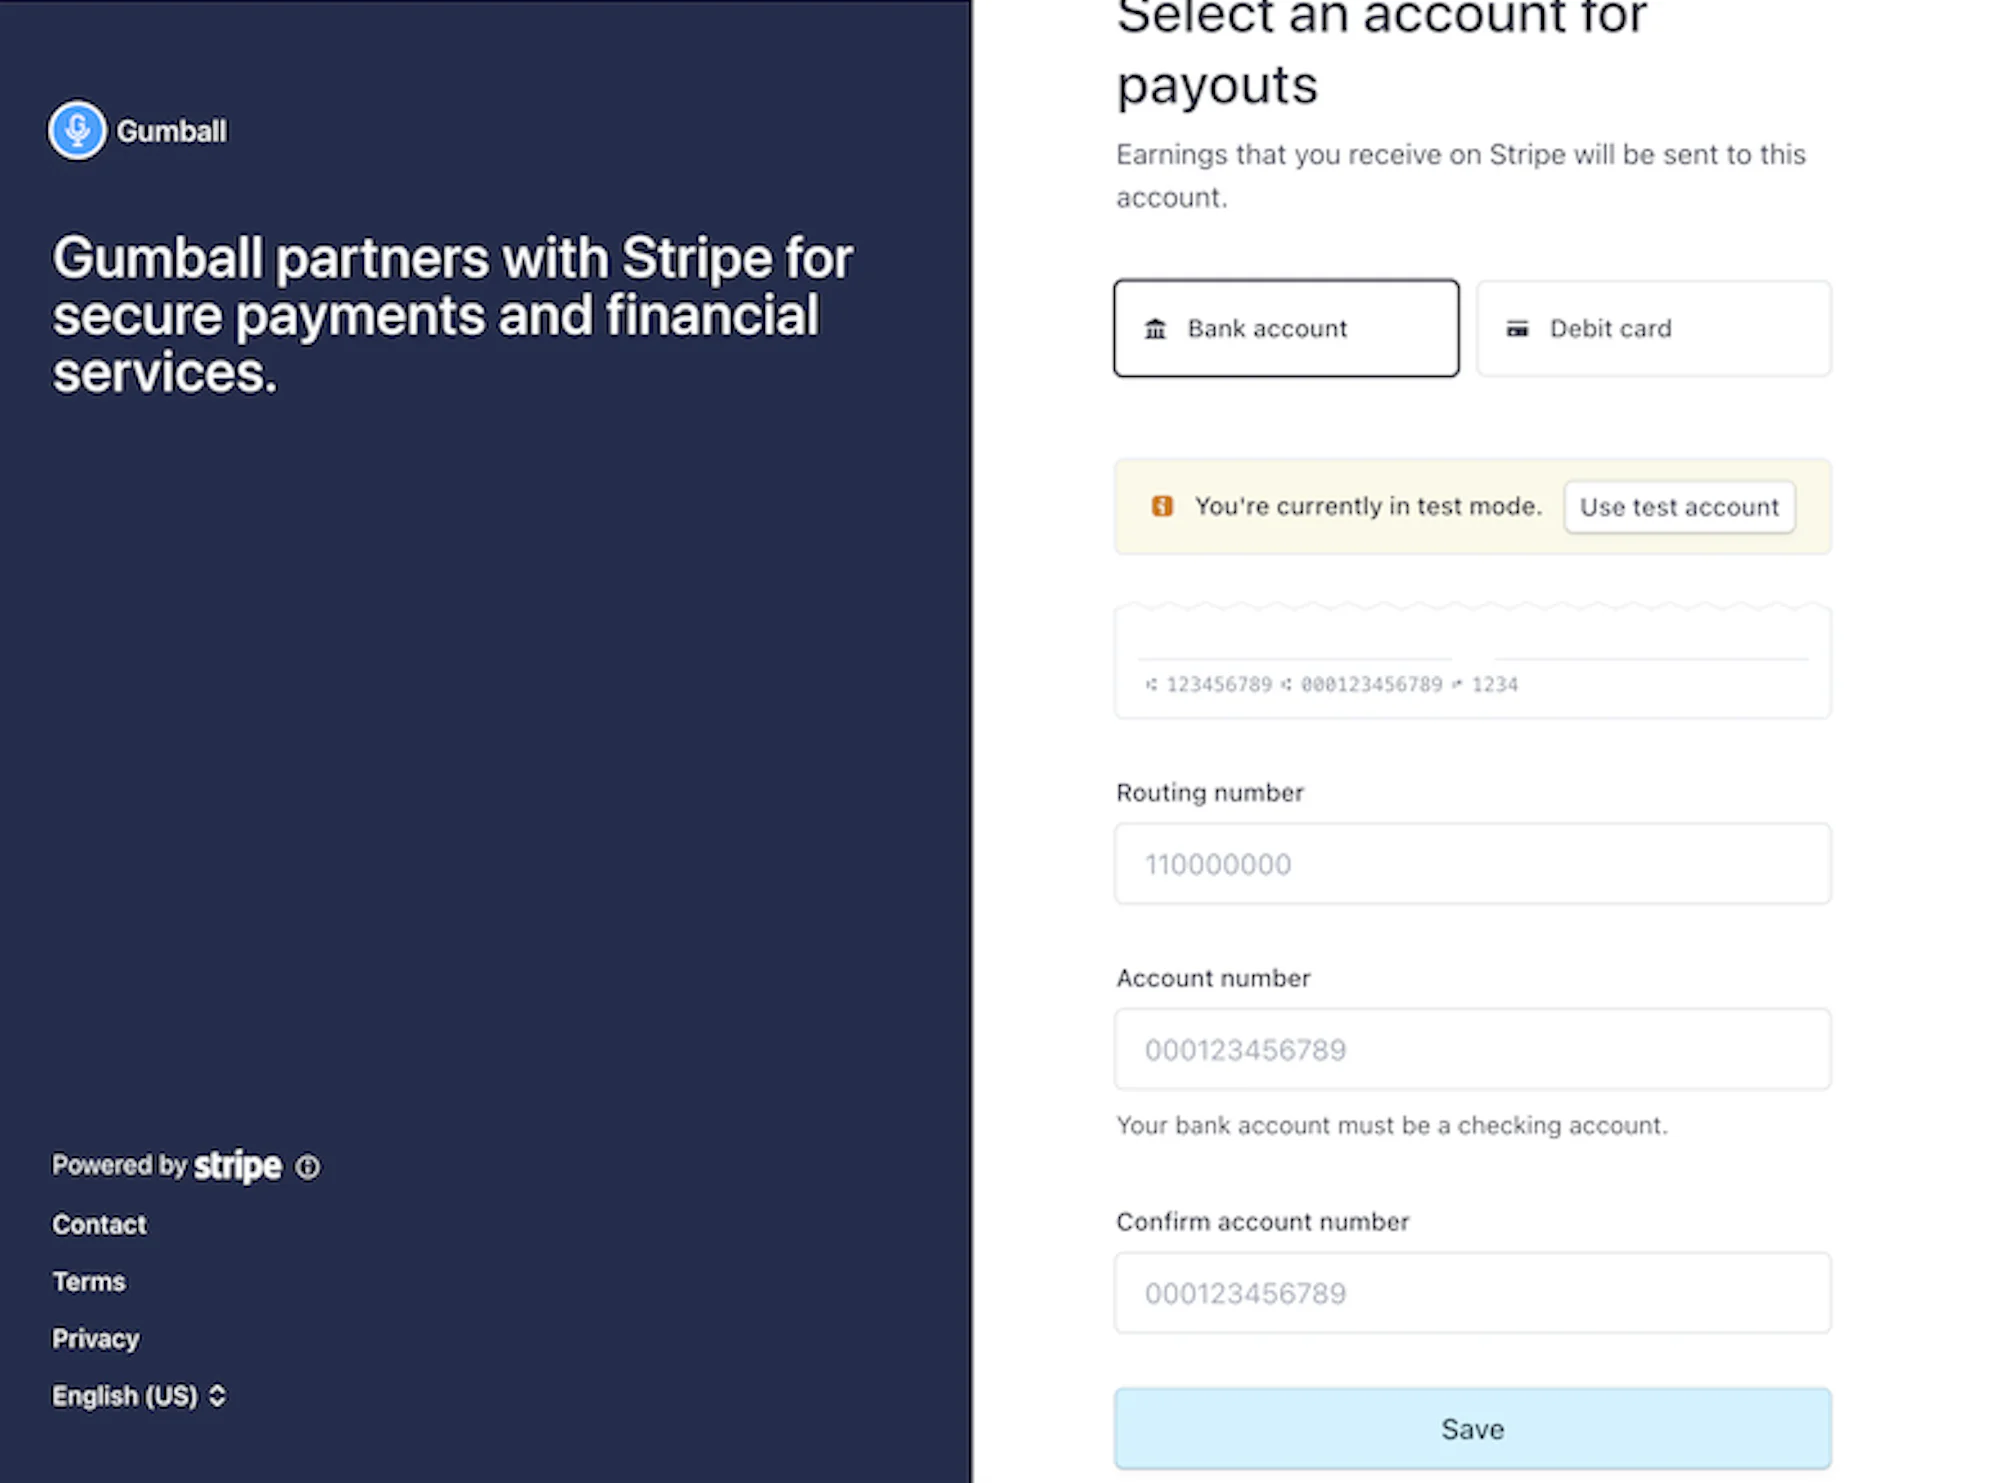Save the payout account details
Image resolution: width=2000 pixels, height=1483 pixels.
1473,1429
